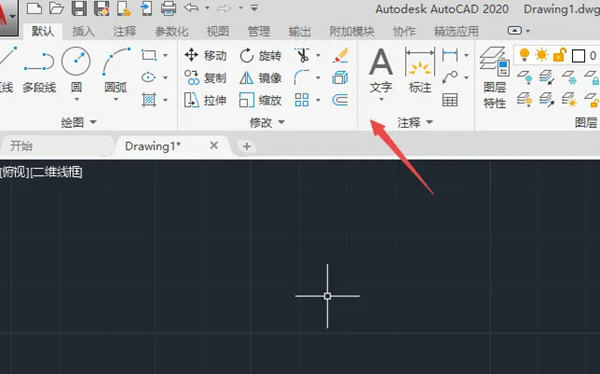Save the drawing with the Save icon

click(79, 8)
